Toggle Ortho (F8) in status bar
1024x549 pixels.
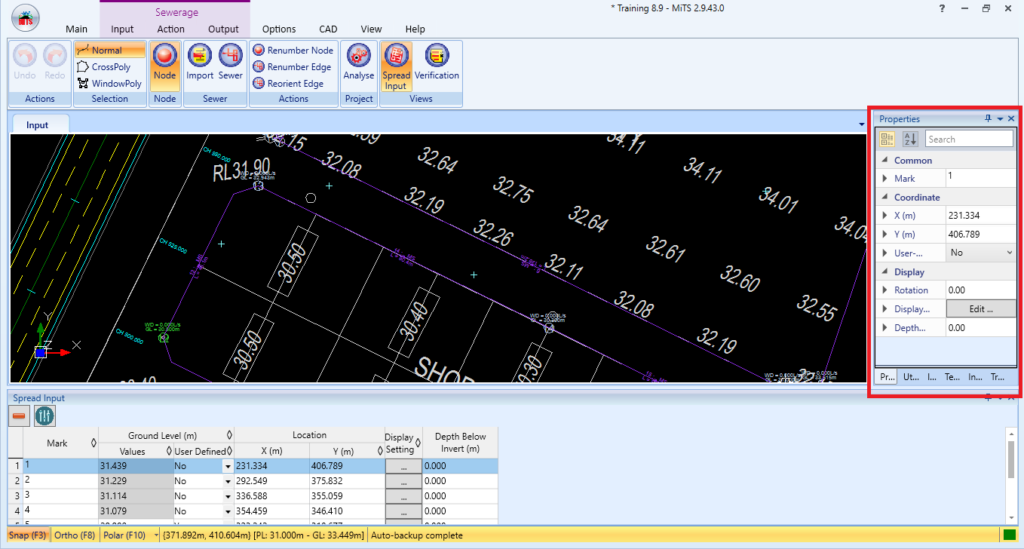[74, 535]
